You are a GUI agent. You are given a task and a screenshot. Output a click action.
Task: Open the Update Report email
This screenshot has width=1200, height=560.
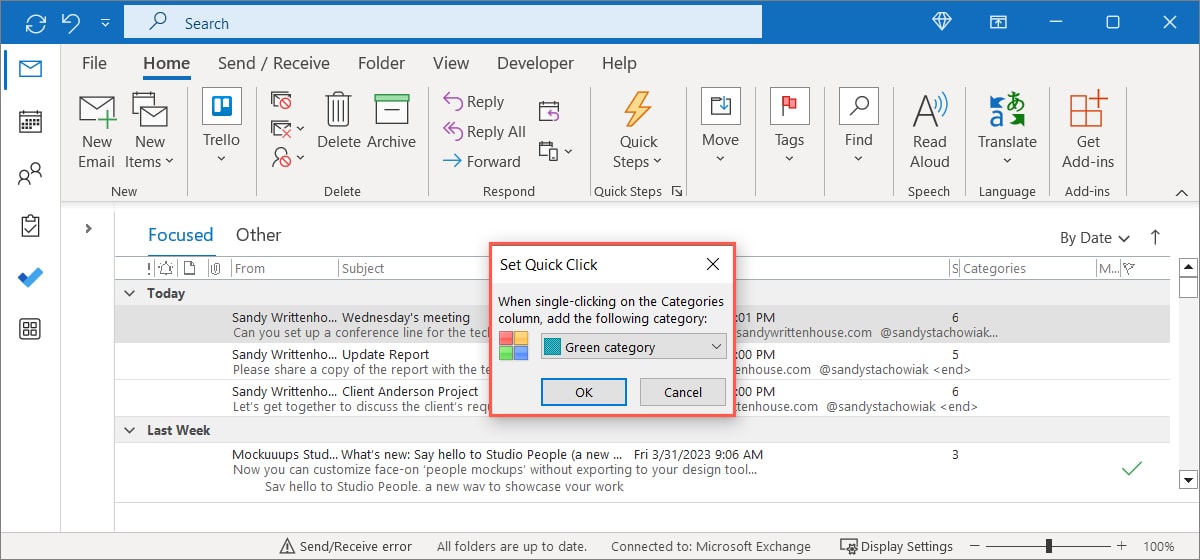tap(641, 361)
